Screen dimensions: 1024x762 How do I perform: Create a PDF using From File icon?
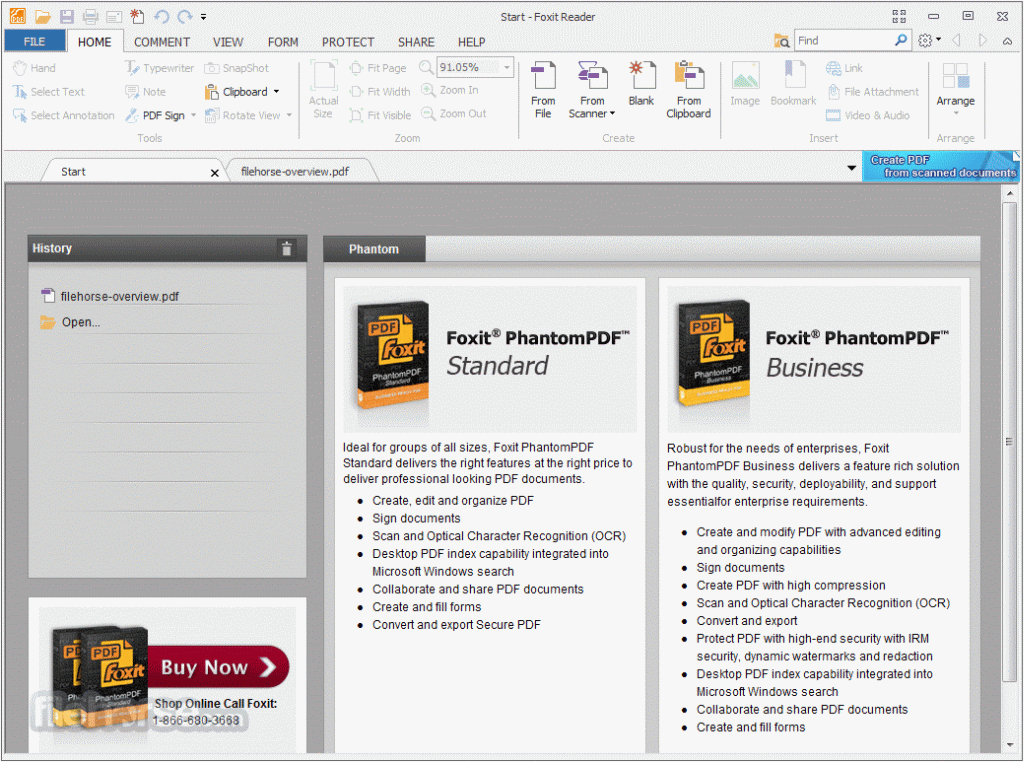point(543,89)
